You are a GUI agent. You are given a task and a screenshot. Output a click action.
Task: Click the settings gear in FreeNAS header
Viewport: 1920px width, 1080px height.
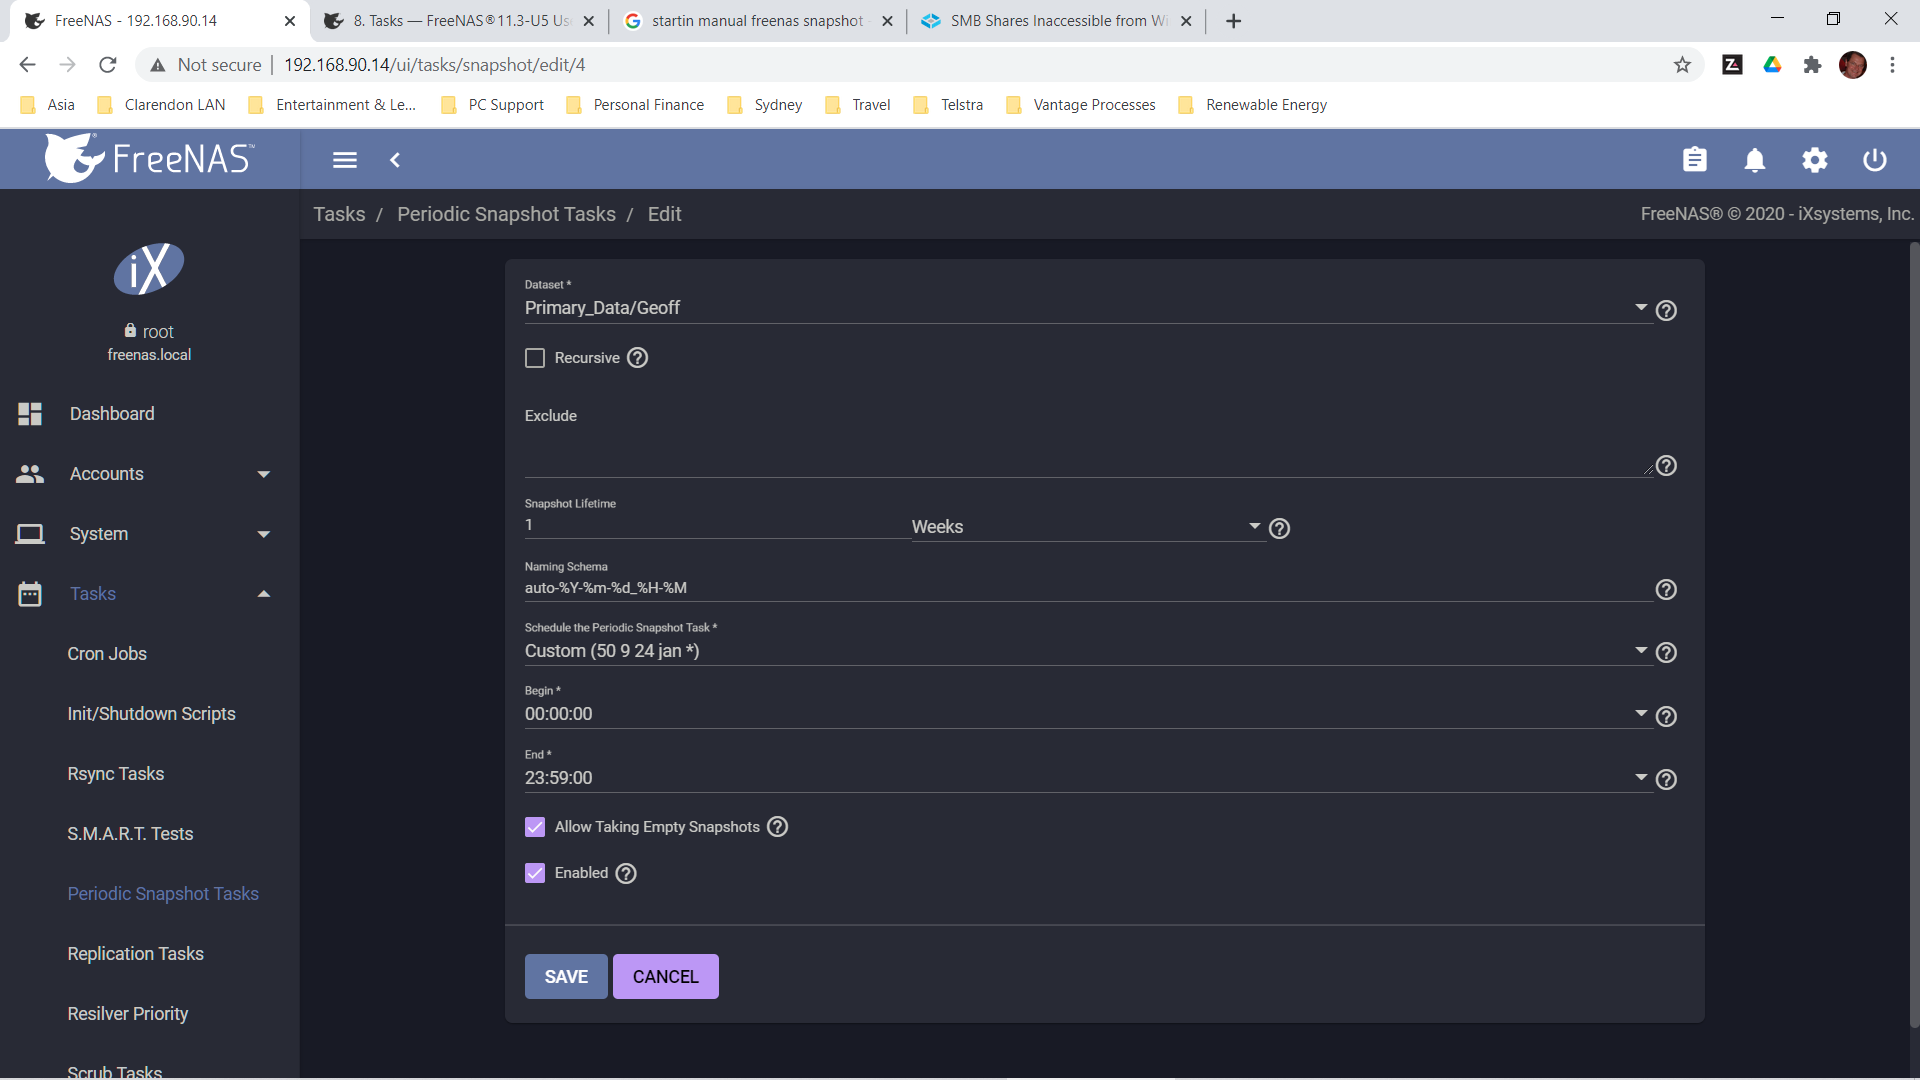point(1814,160)
